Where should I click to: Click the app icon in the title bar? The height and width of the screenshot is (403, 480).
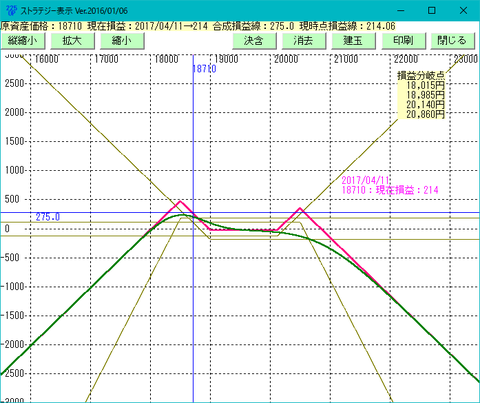pos(11,11)
